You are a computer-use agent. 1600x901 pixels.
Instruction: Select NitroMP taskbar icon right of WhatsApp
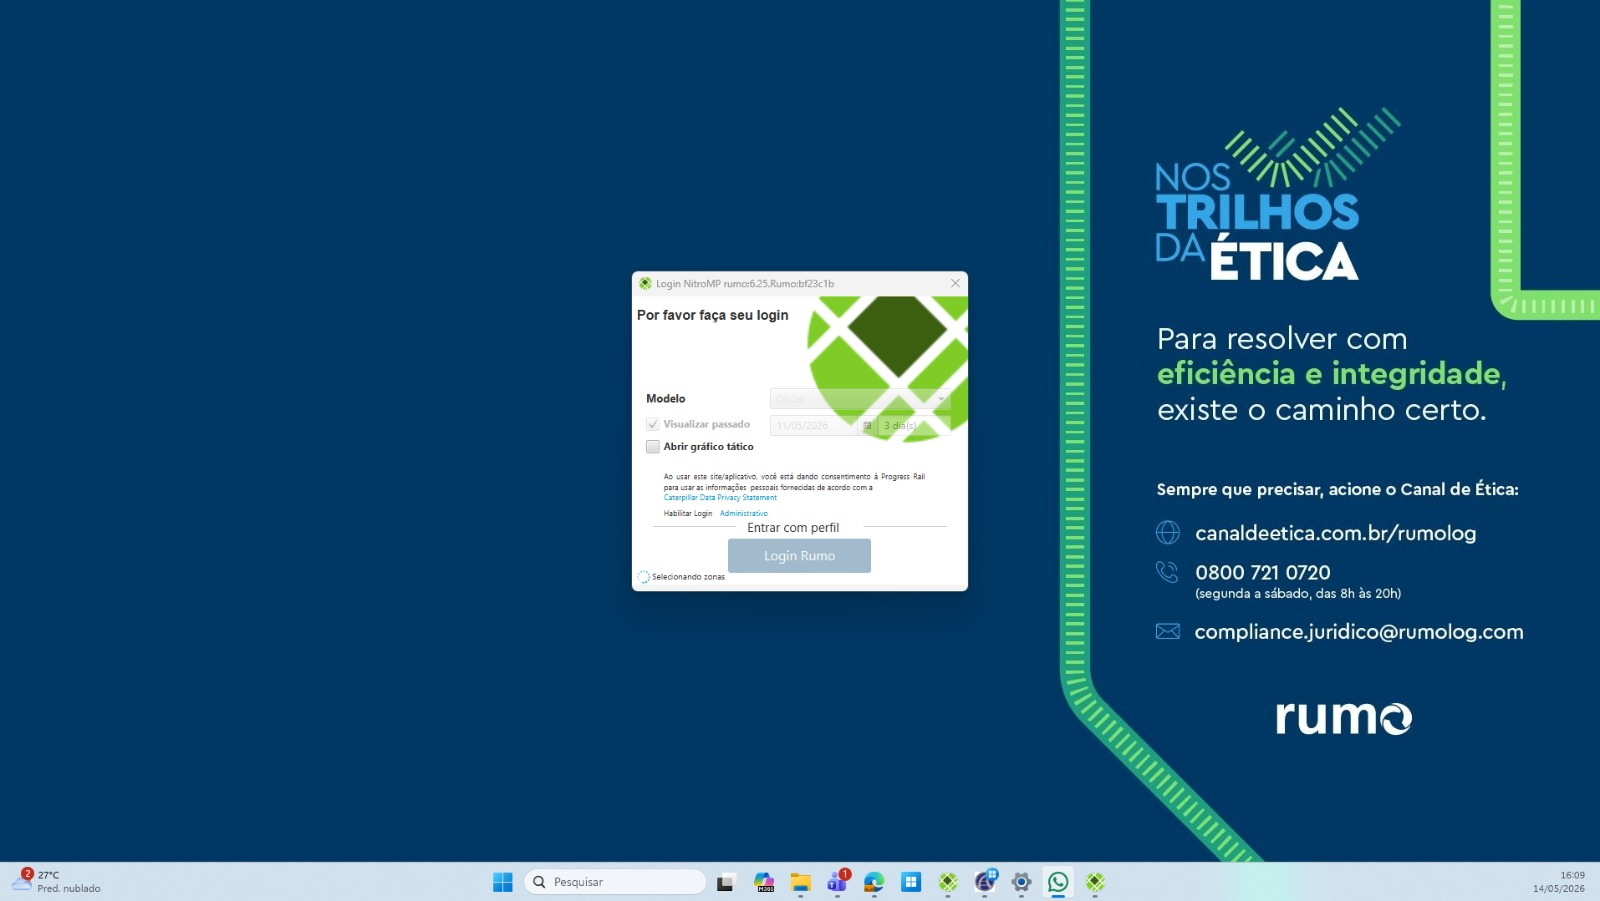[1095, 882]
